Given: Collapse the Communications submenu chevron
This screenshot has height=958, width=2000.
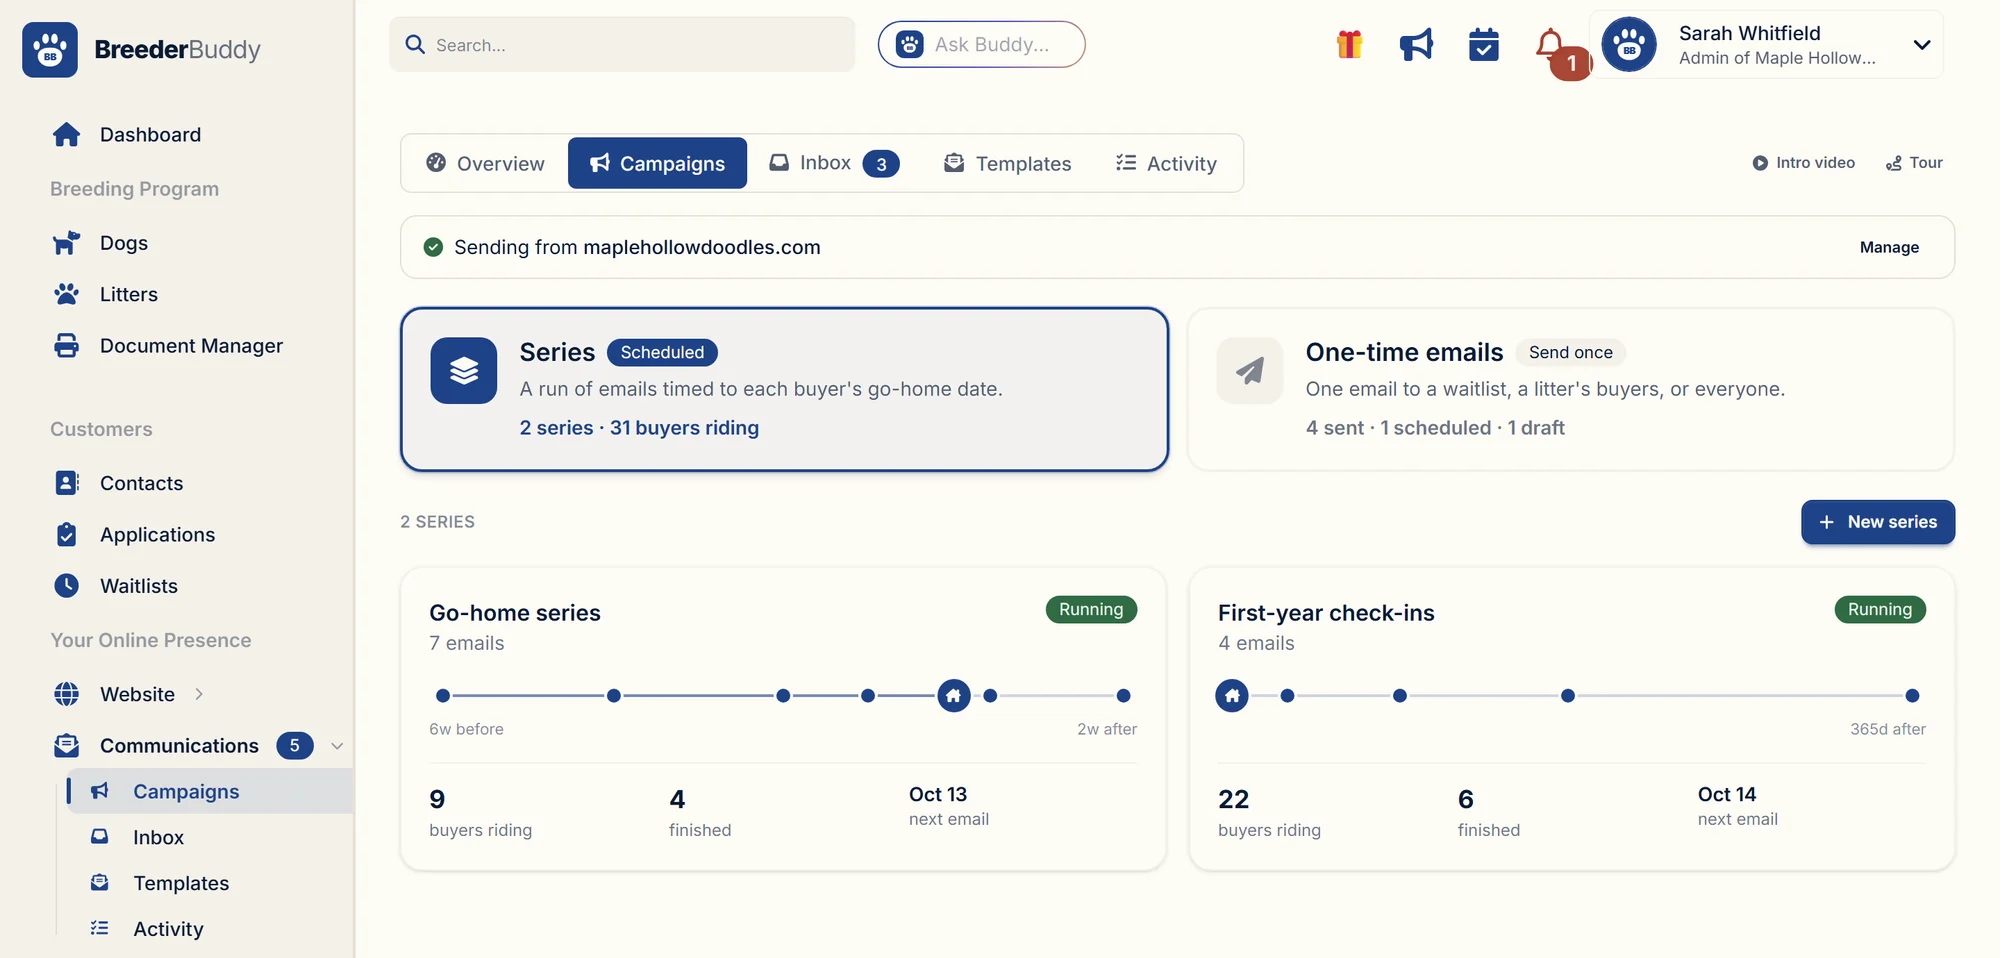Looking at the screenshot, I should 337,746.
